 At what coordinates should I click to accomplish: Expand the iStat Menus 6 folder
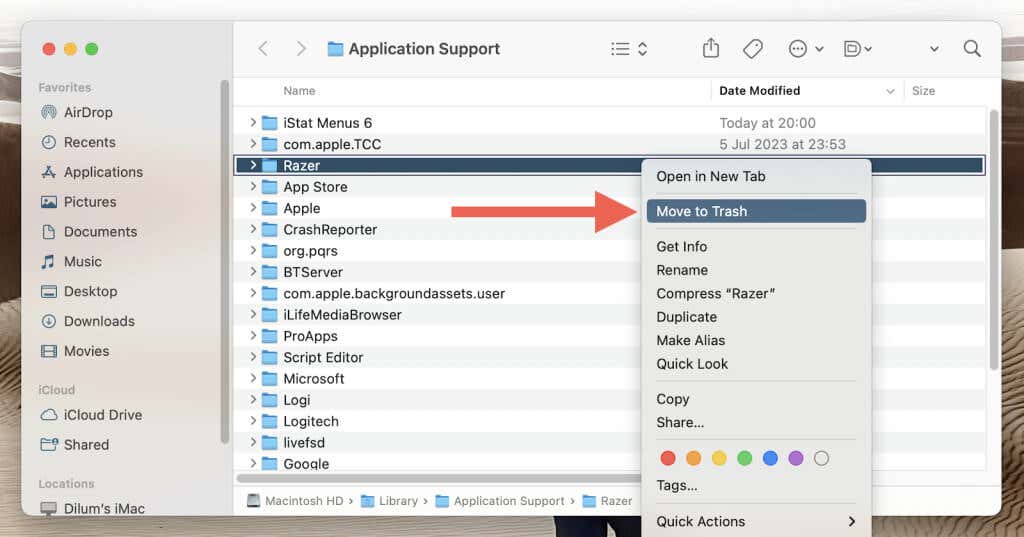click(x=253, y=122)
